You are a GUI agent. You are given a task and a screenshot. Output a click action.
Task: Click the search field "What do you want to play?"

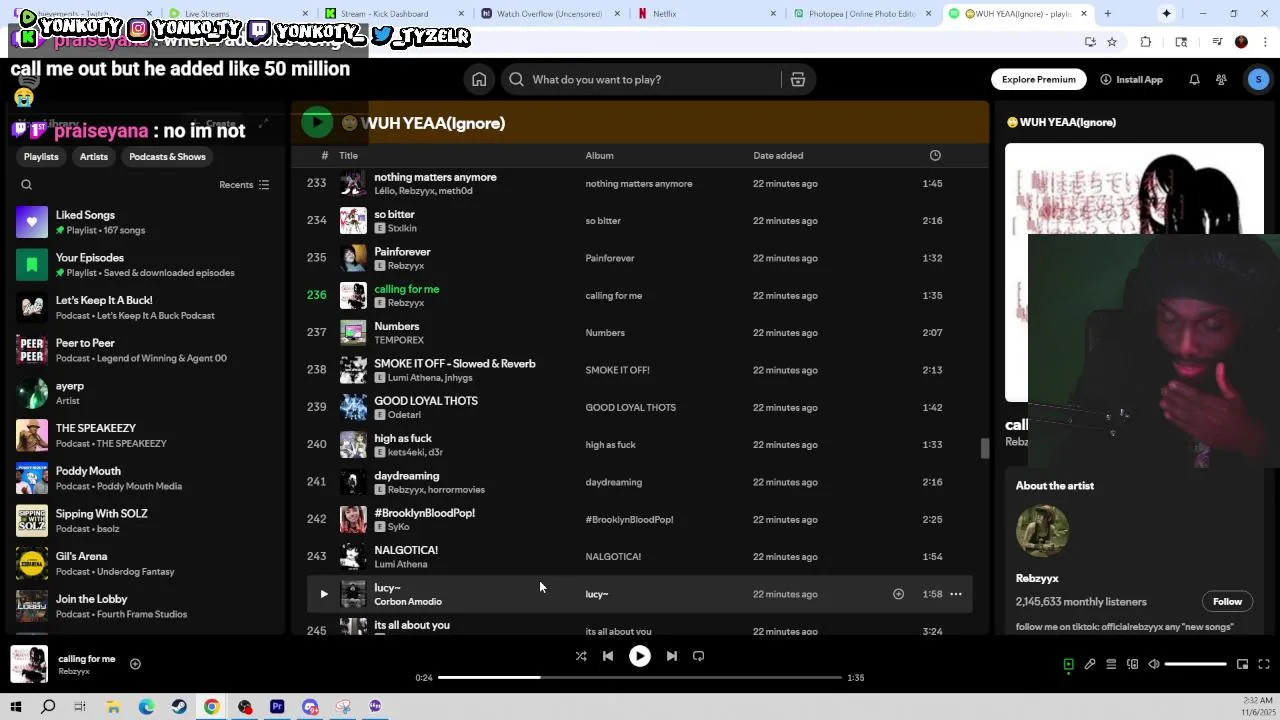(640, 80)
